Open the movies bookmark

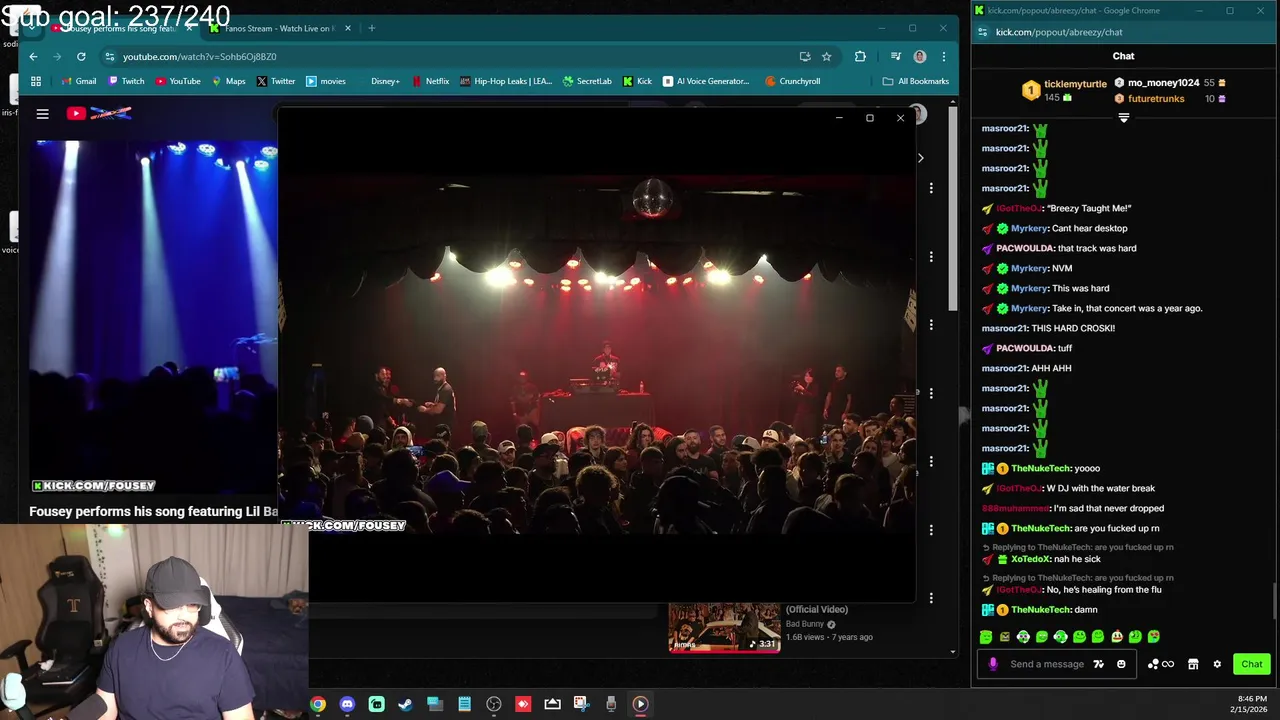tap(326, 81)
